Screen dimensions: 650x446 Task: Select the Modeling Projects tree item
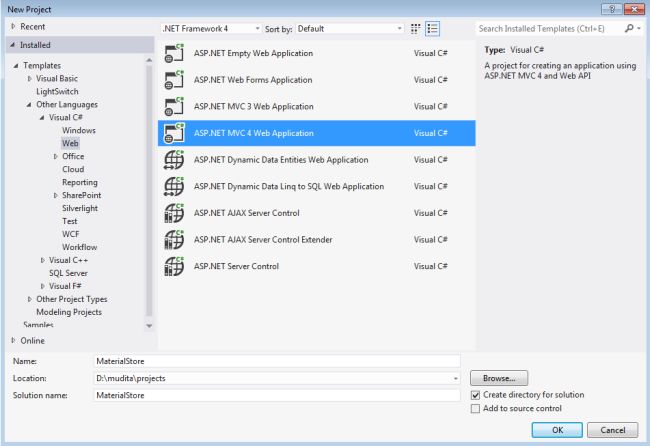coord(69,312)
